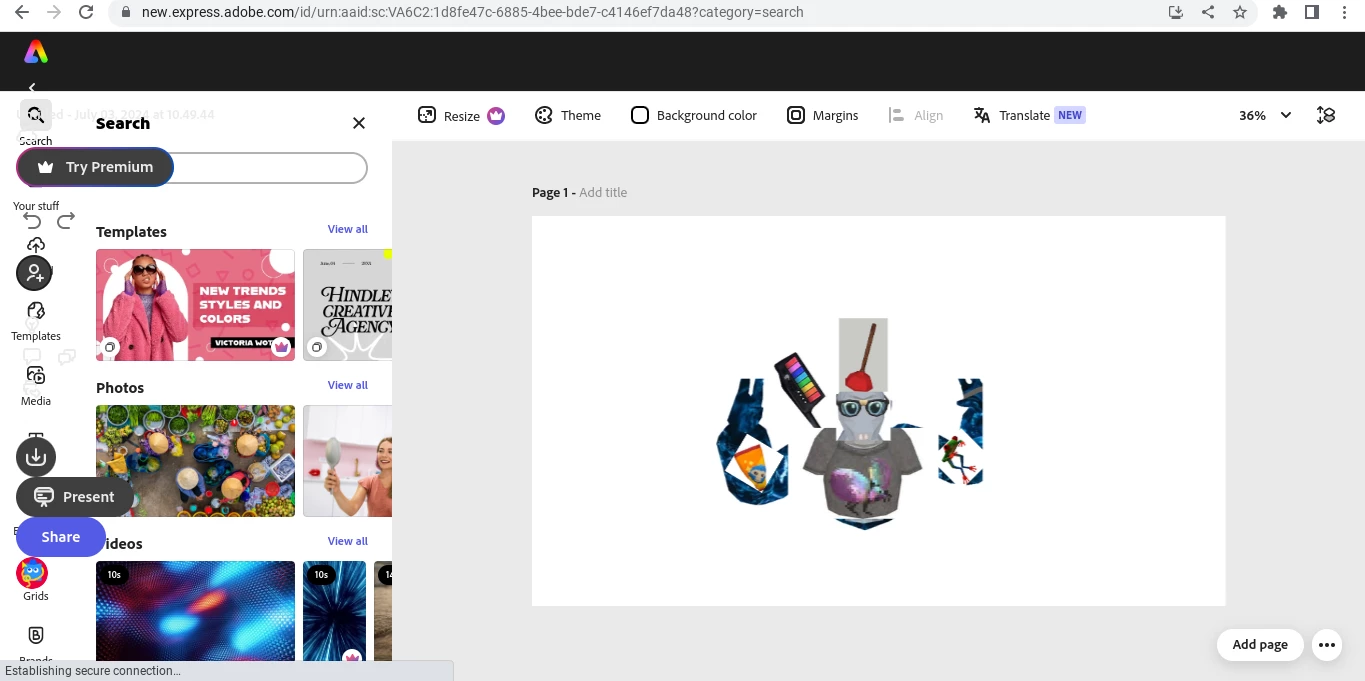Select the red plunger image on canvas
This screenshot has width=1365, height=681.
[x=863, y=355]
